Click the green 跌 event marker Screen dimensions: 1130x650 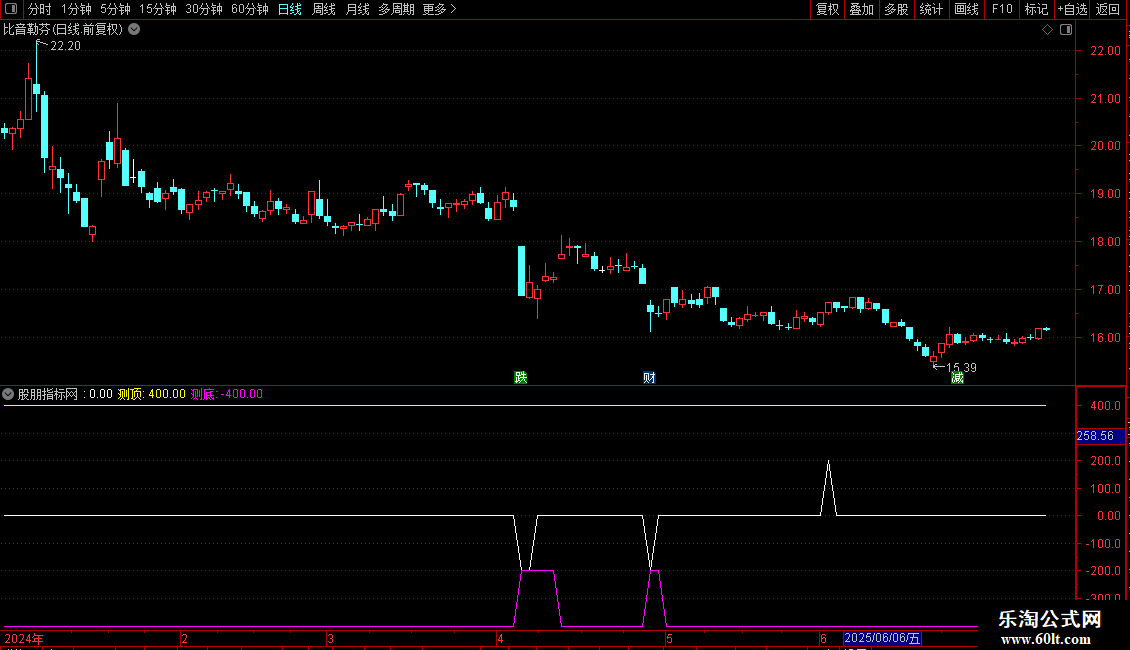(x=520, y=377)
